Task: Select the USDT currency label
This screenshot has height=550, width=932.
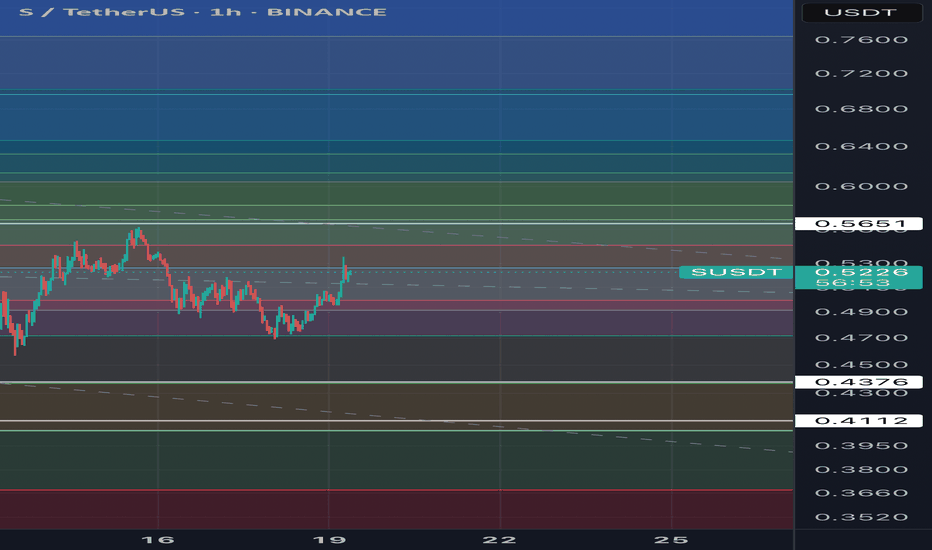Action: tap(861, 12)
